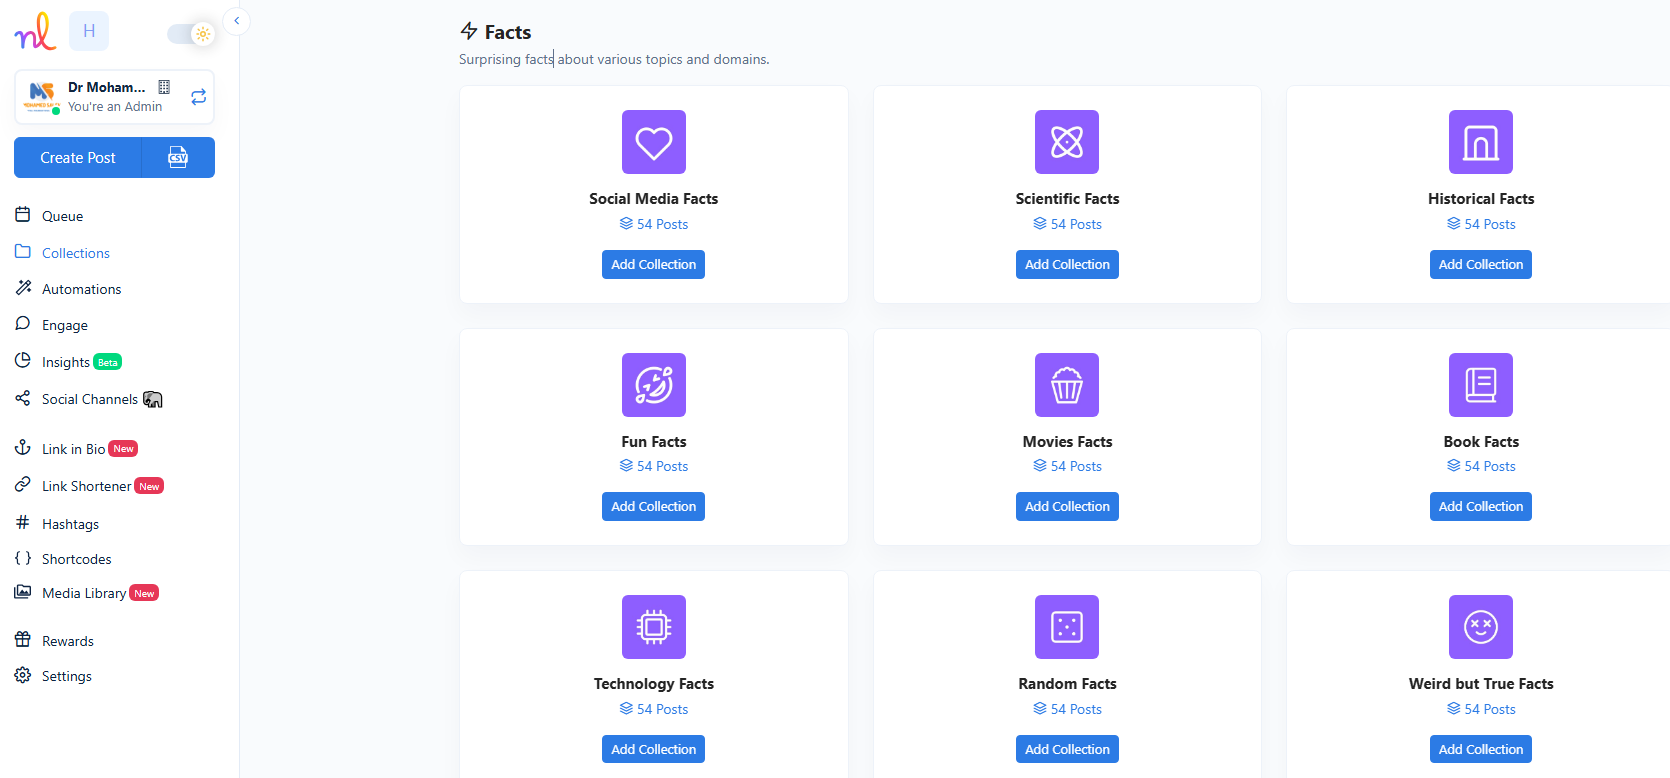Click the Queue calendar icon

click(23, 215)
